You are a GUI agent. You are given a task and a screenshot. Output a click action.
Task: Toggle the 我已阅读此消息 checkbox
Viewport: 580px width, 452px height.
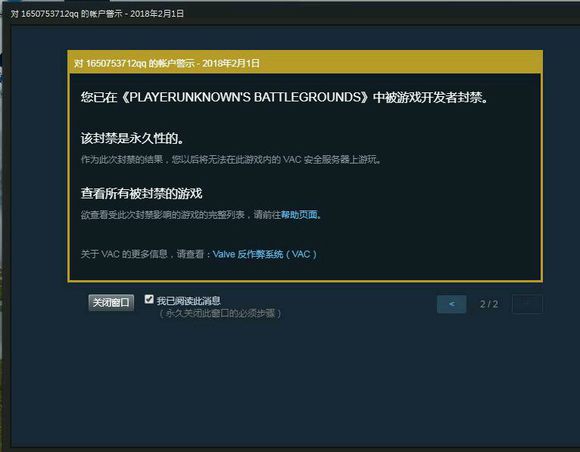pyautogui.click(x=149, y=299)
